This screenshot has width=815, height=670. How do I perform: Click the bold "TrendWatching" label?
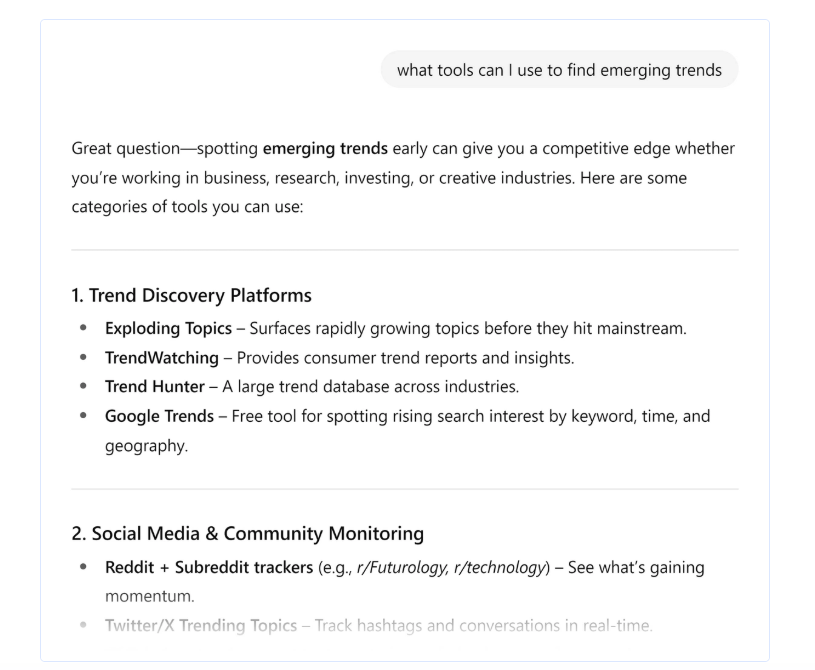tap(162, 358)
